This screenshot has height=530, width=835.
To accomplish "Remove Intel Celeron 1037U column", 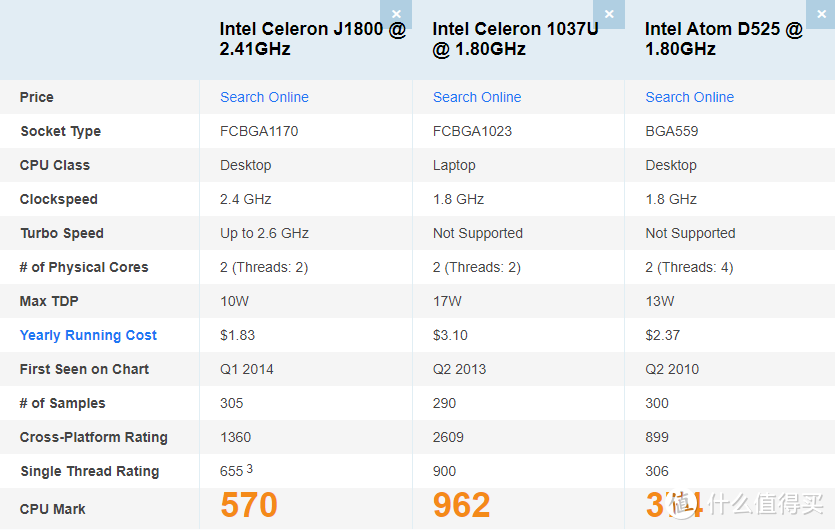I will pyautogui.click(x=609, y=13).
